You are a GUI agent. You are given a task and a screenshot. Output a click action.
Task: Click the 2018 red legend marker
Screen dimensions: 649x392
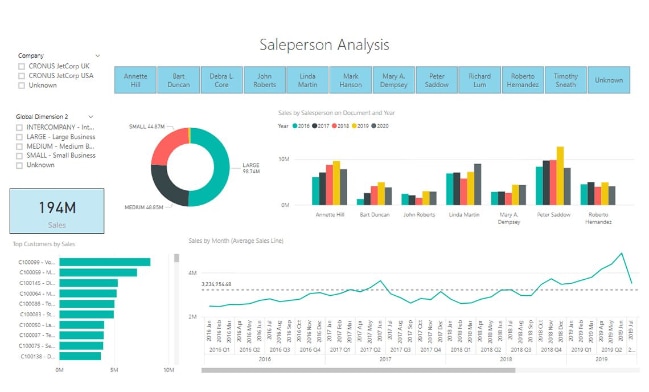tap(335, 126)
